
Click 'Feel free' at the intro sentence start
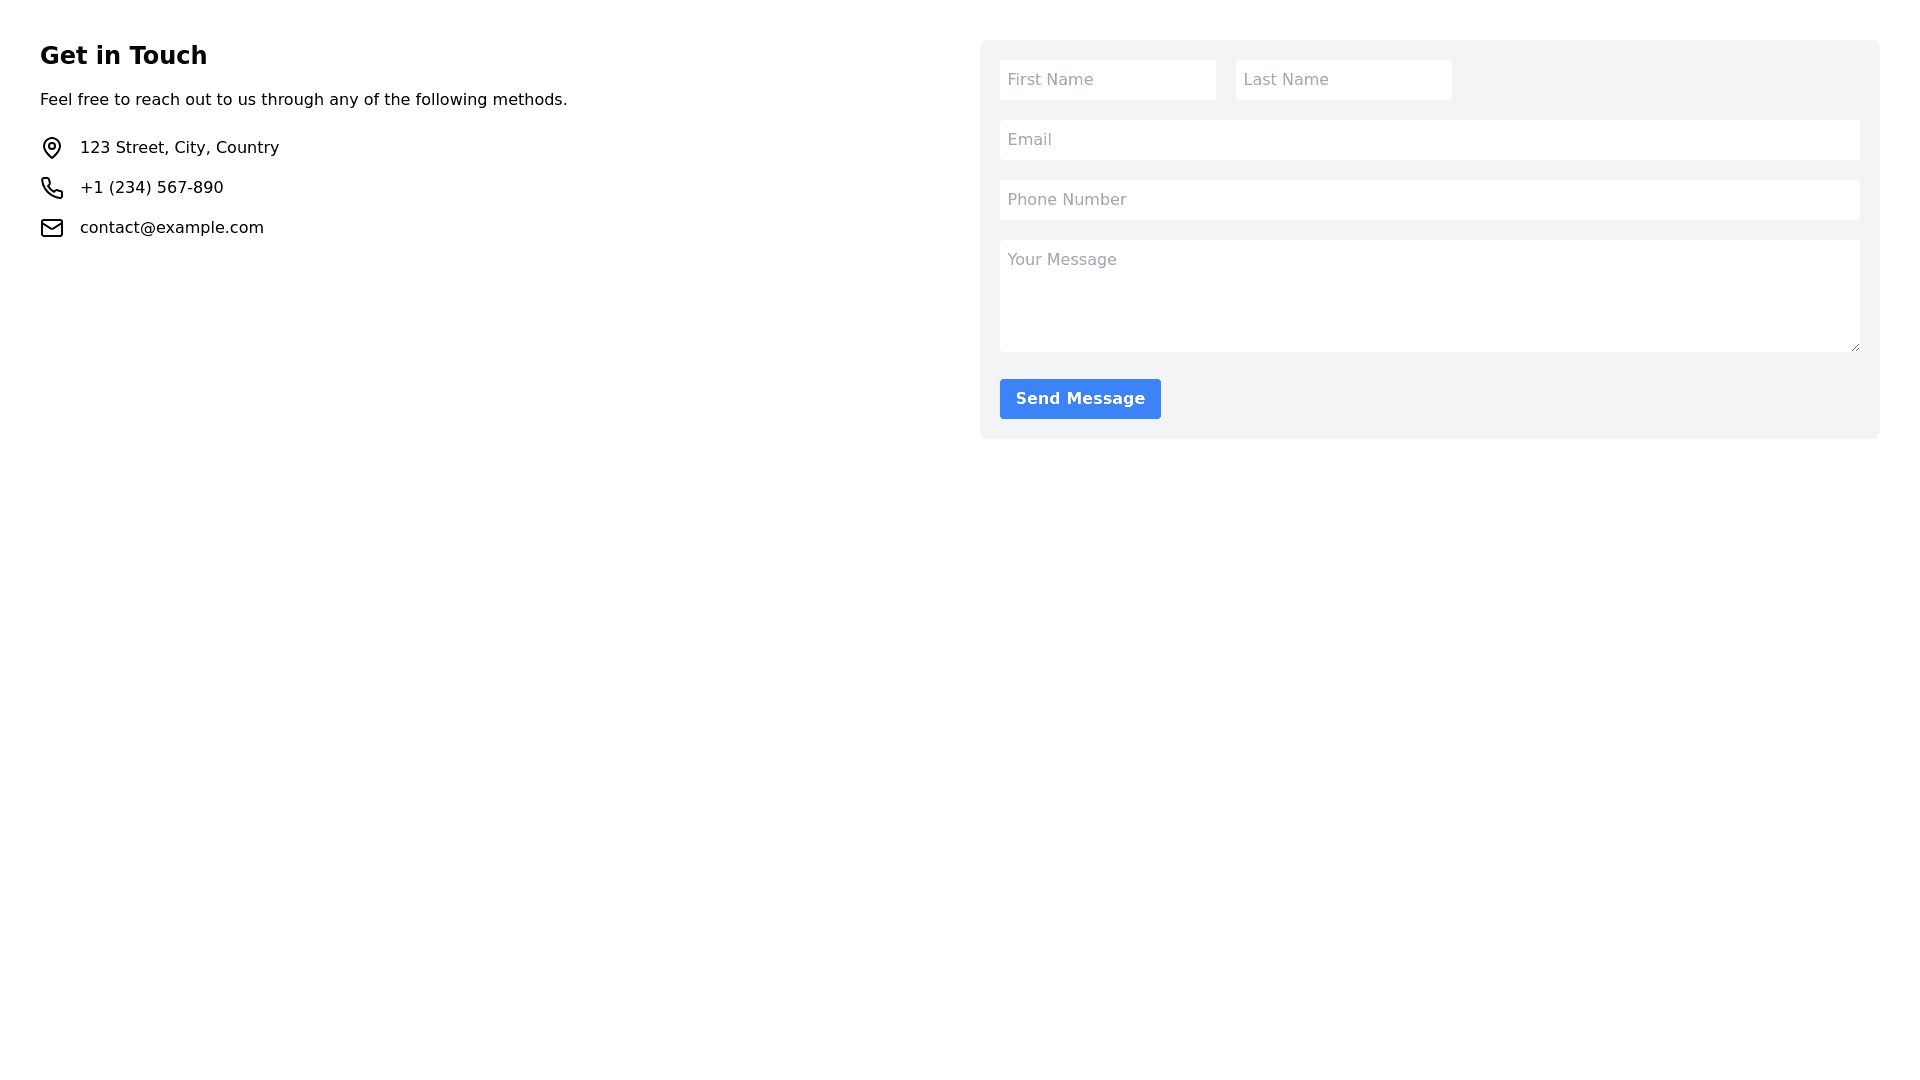pos(73,100)
